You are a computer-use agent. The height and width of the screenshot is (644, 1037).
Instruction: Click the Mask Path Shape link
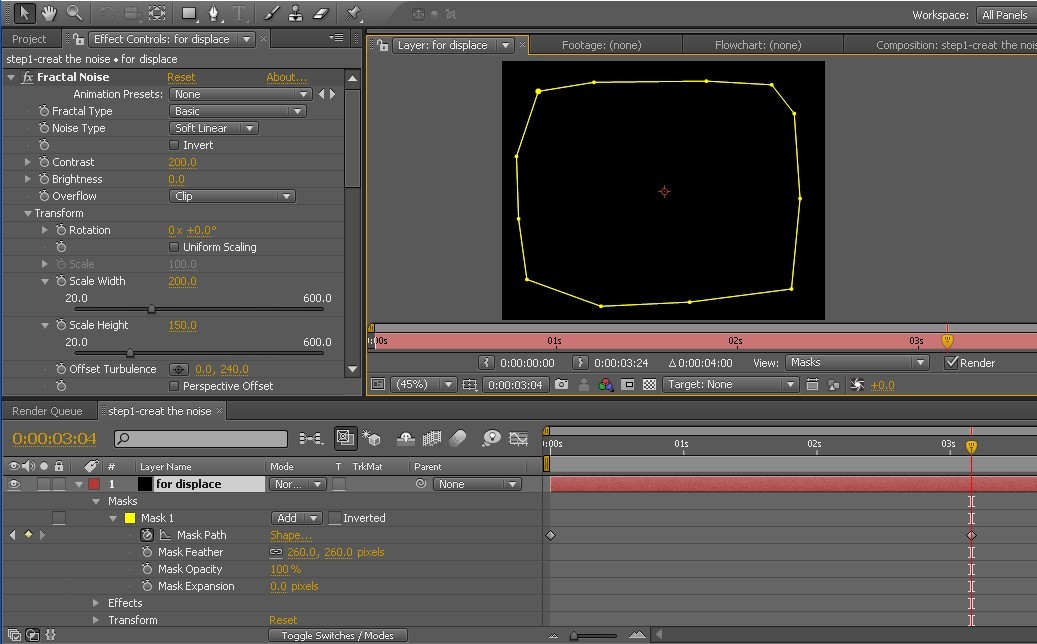click(291, 535)
